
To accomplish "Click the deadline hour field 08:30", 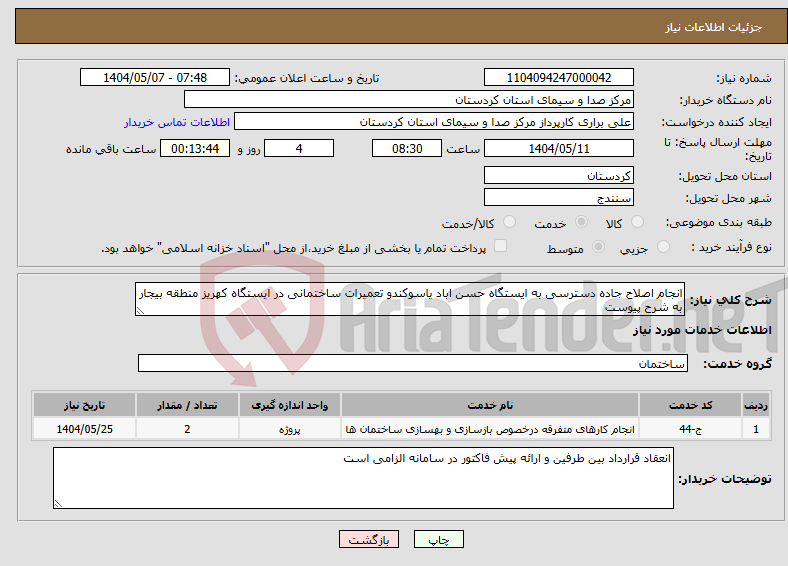I will click(407, 148).
